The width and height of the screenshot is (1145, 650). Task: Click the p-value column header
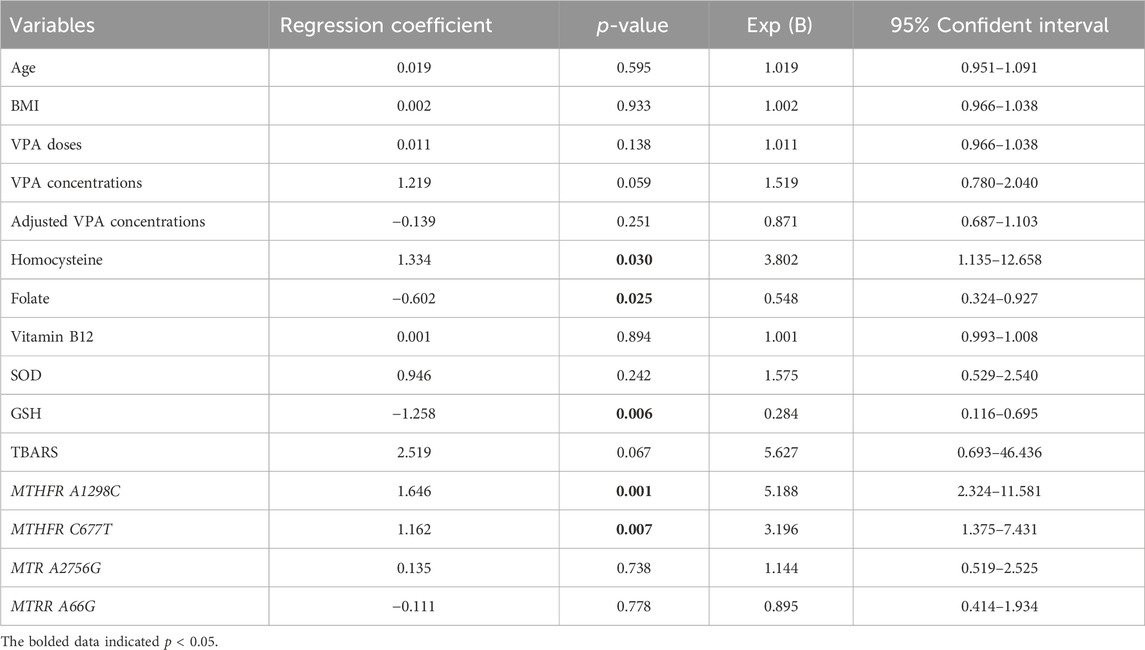[x=632, y=26]
